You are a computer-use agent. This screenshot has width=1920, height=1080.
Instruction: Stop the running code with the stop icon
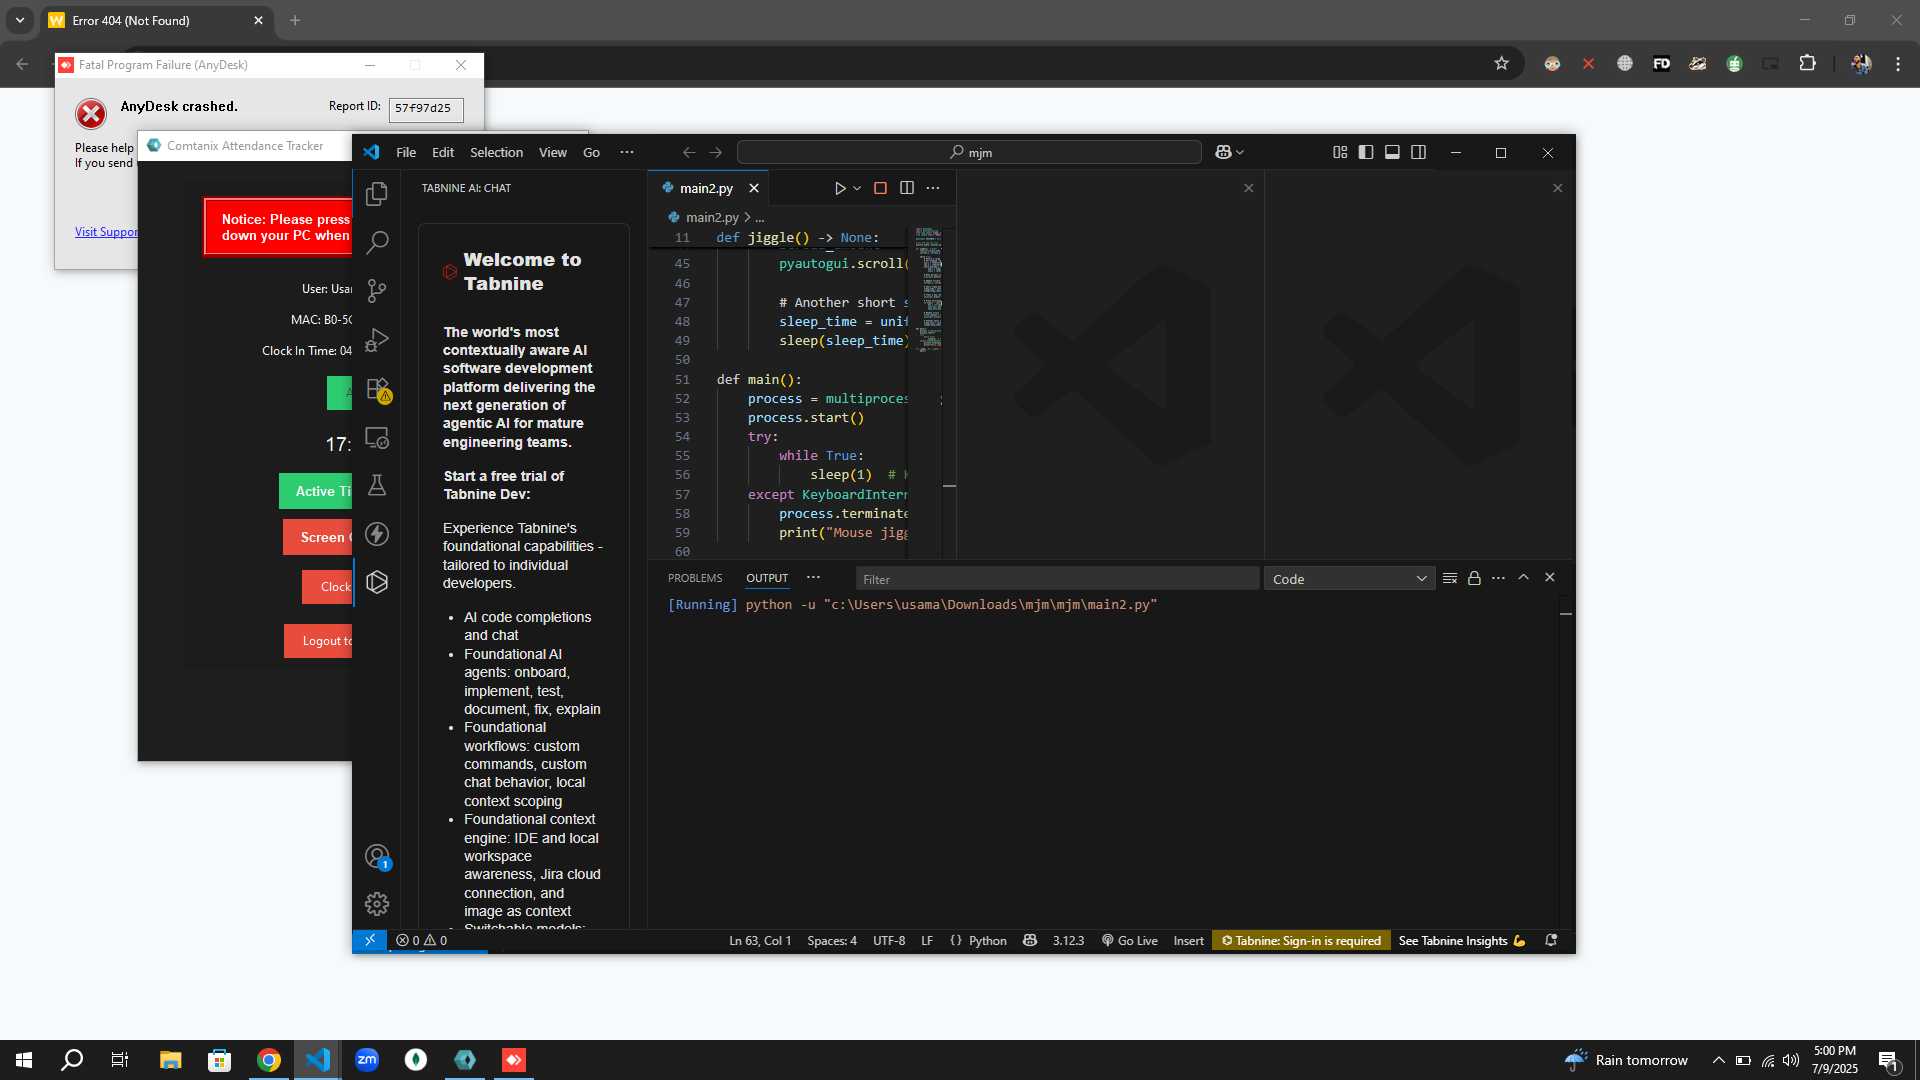point(880,188)
